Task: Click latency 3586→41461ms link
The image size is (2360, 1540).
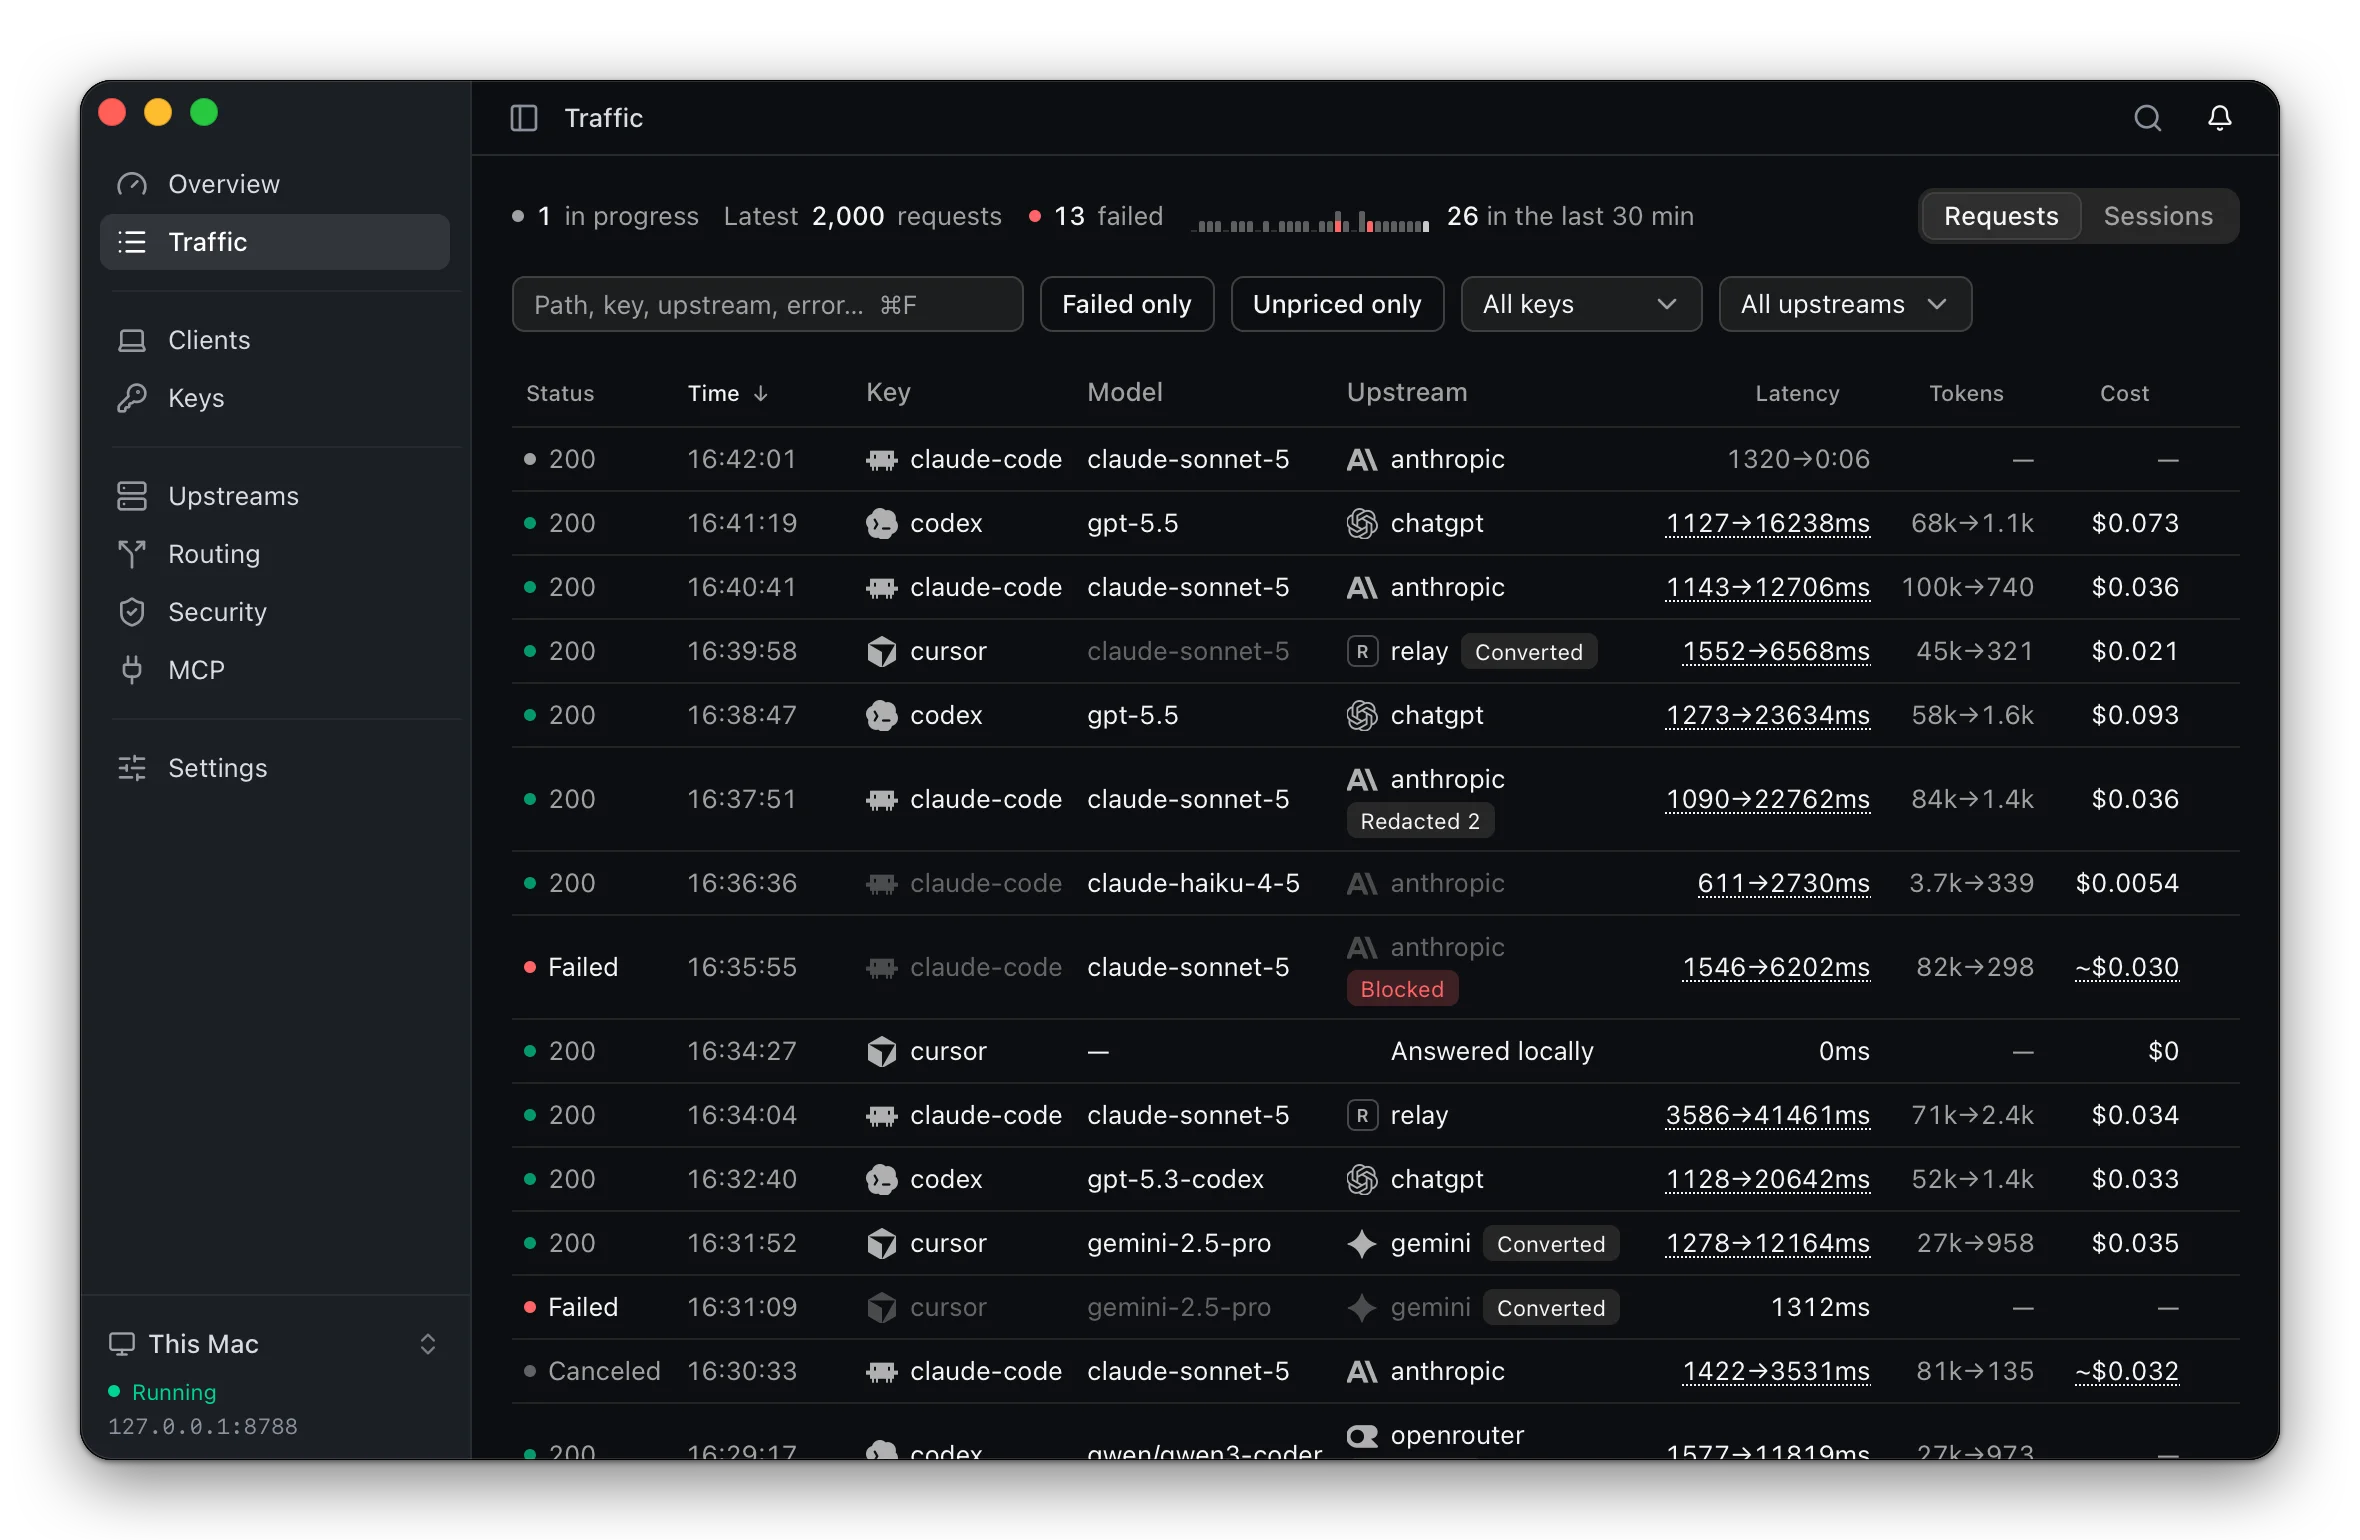Action: coord(1767,1115)
